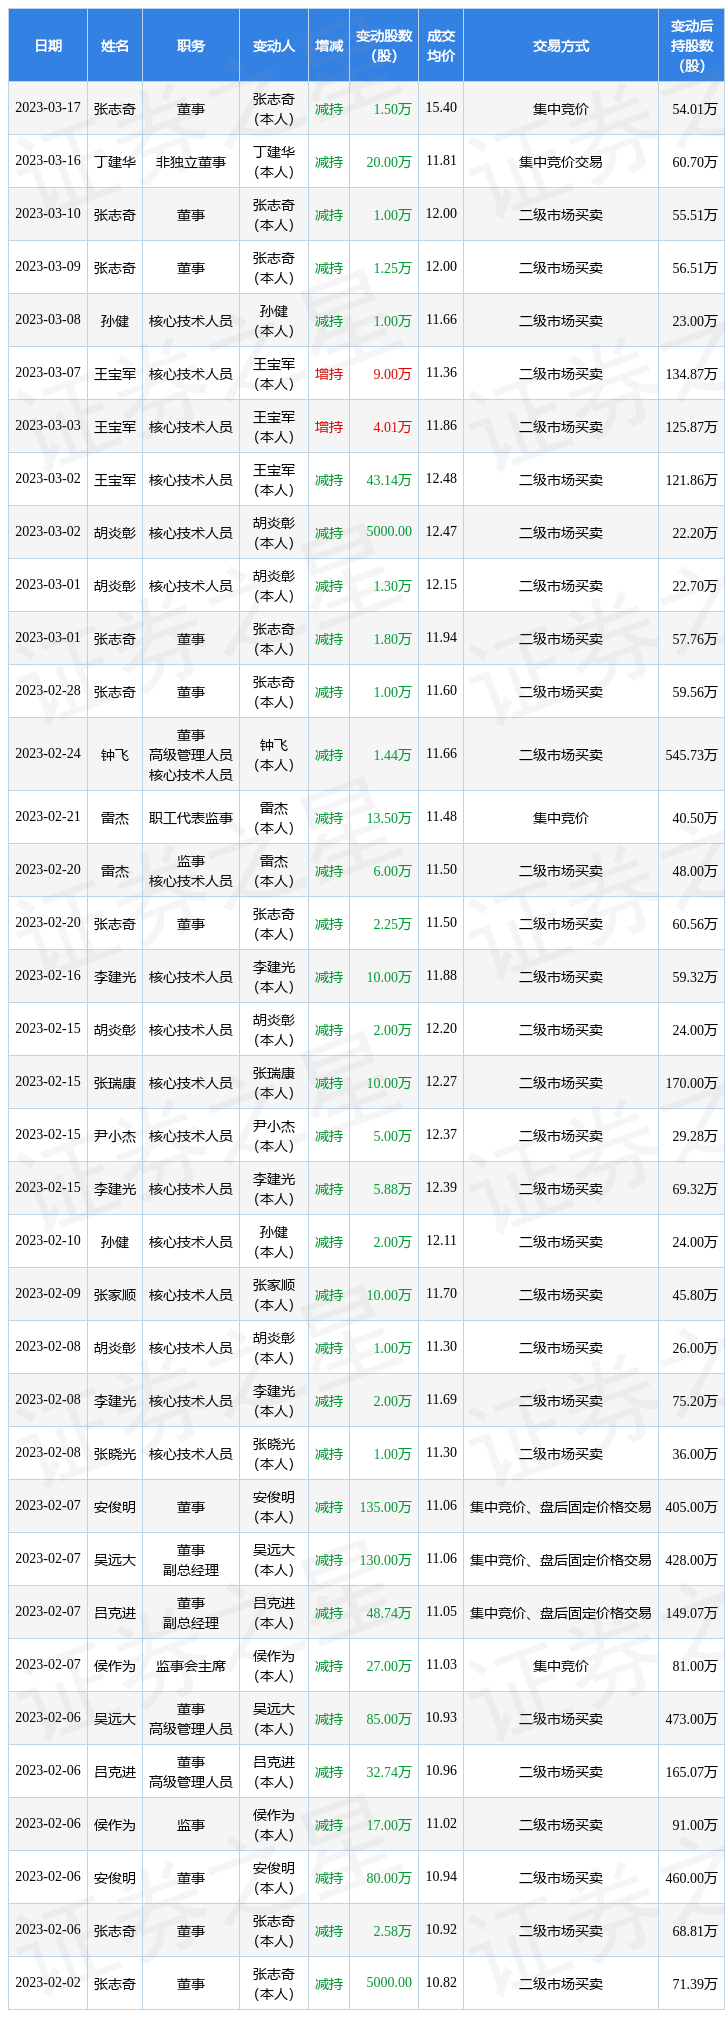Screen dimensions: 725x2018
Task: Click the 13.50万 change amount
Action: pyautogui.click(x=389, y=817)
